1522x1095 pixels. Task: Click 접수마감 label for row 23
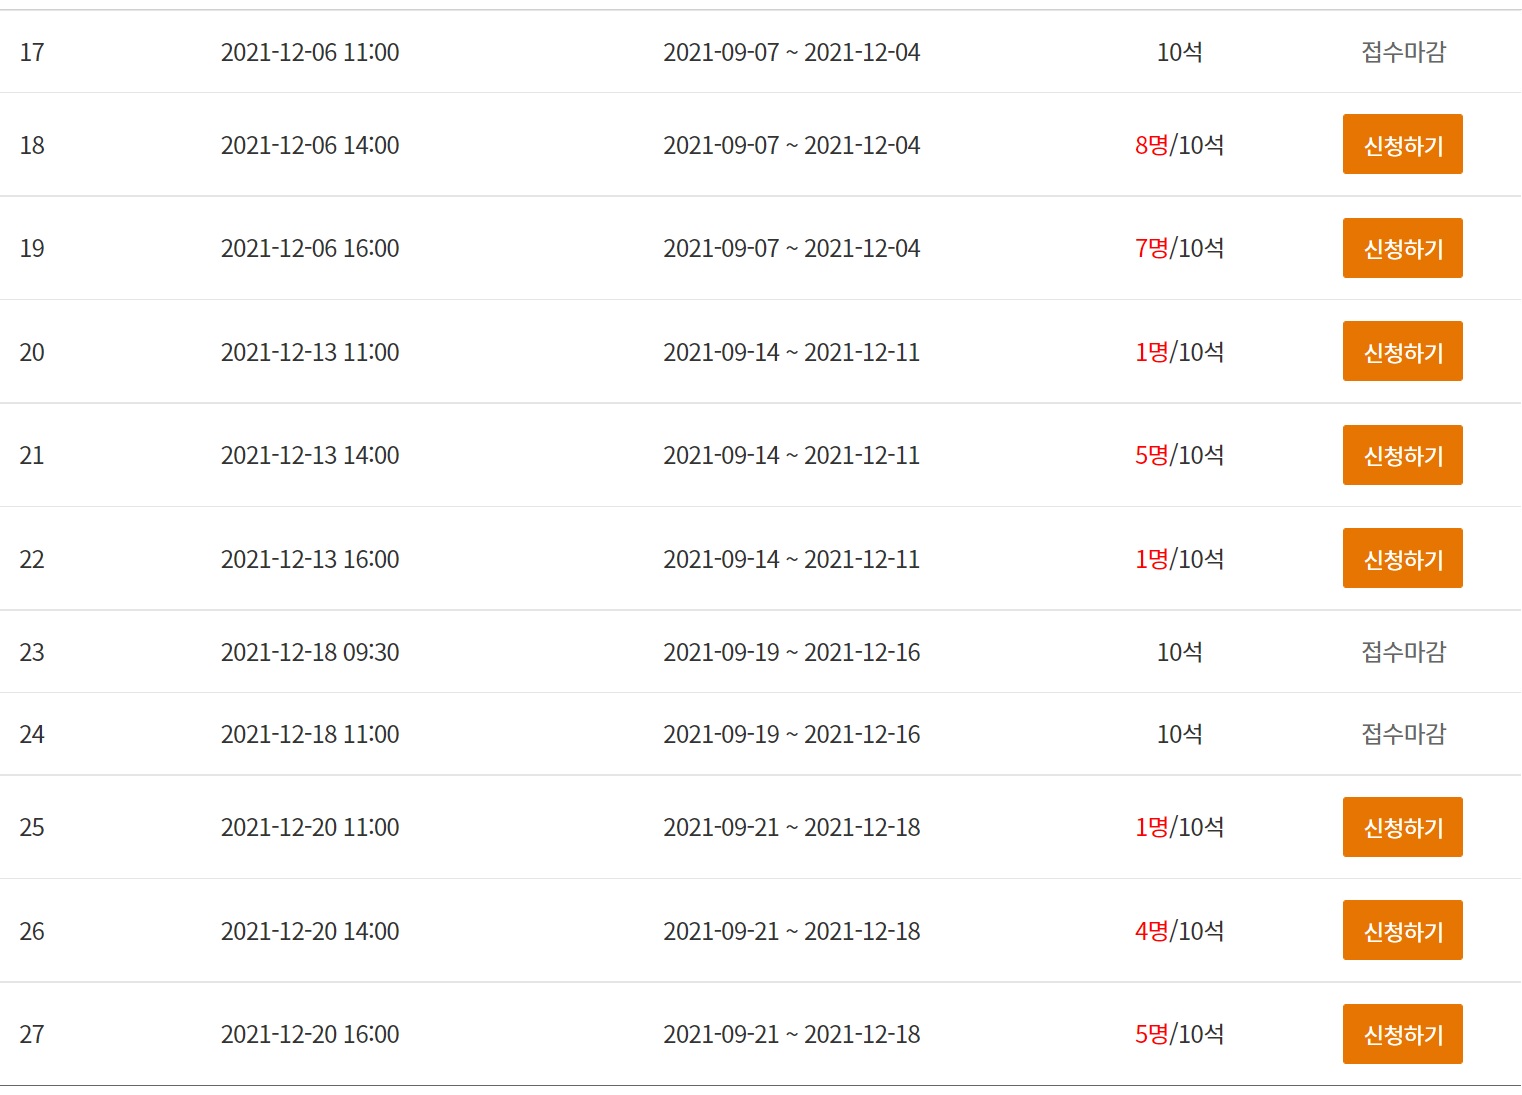click(x=1403, y=652)
